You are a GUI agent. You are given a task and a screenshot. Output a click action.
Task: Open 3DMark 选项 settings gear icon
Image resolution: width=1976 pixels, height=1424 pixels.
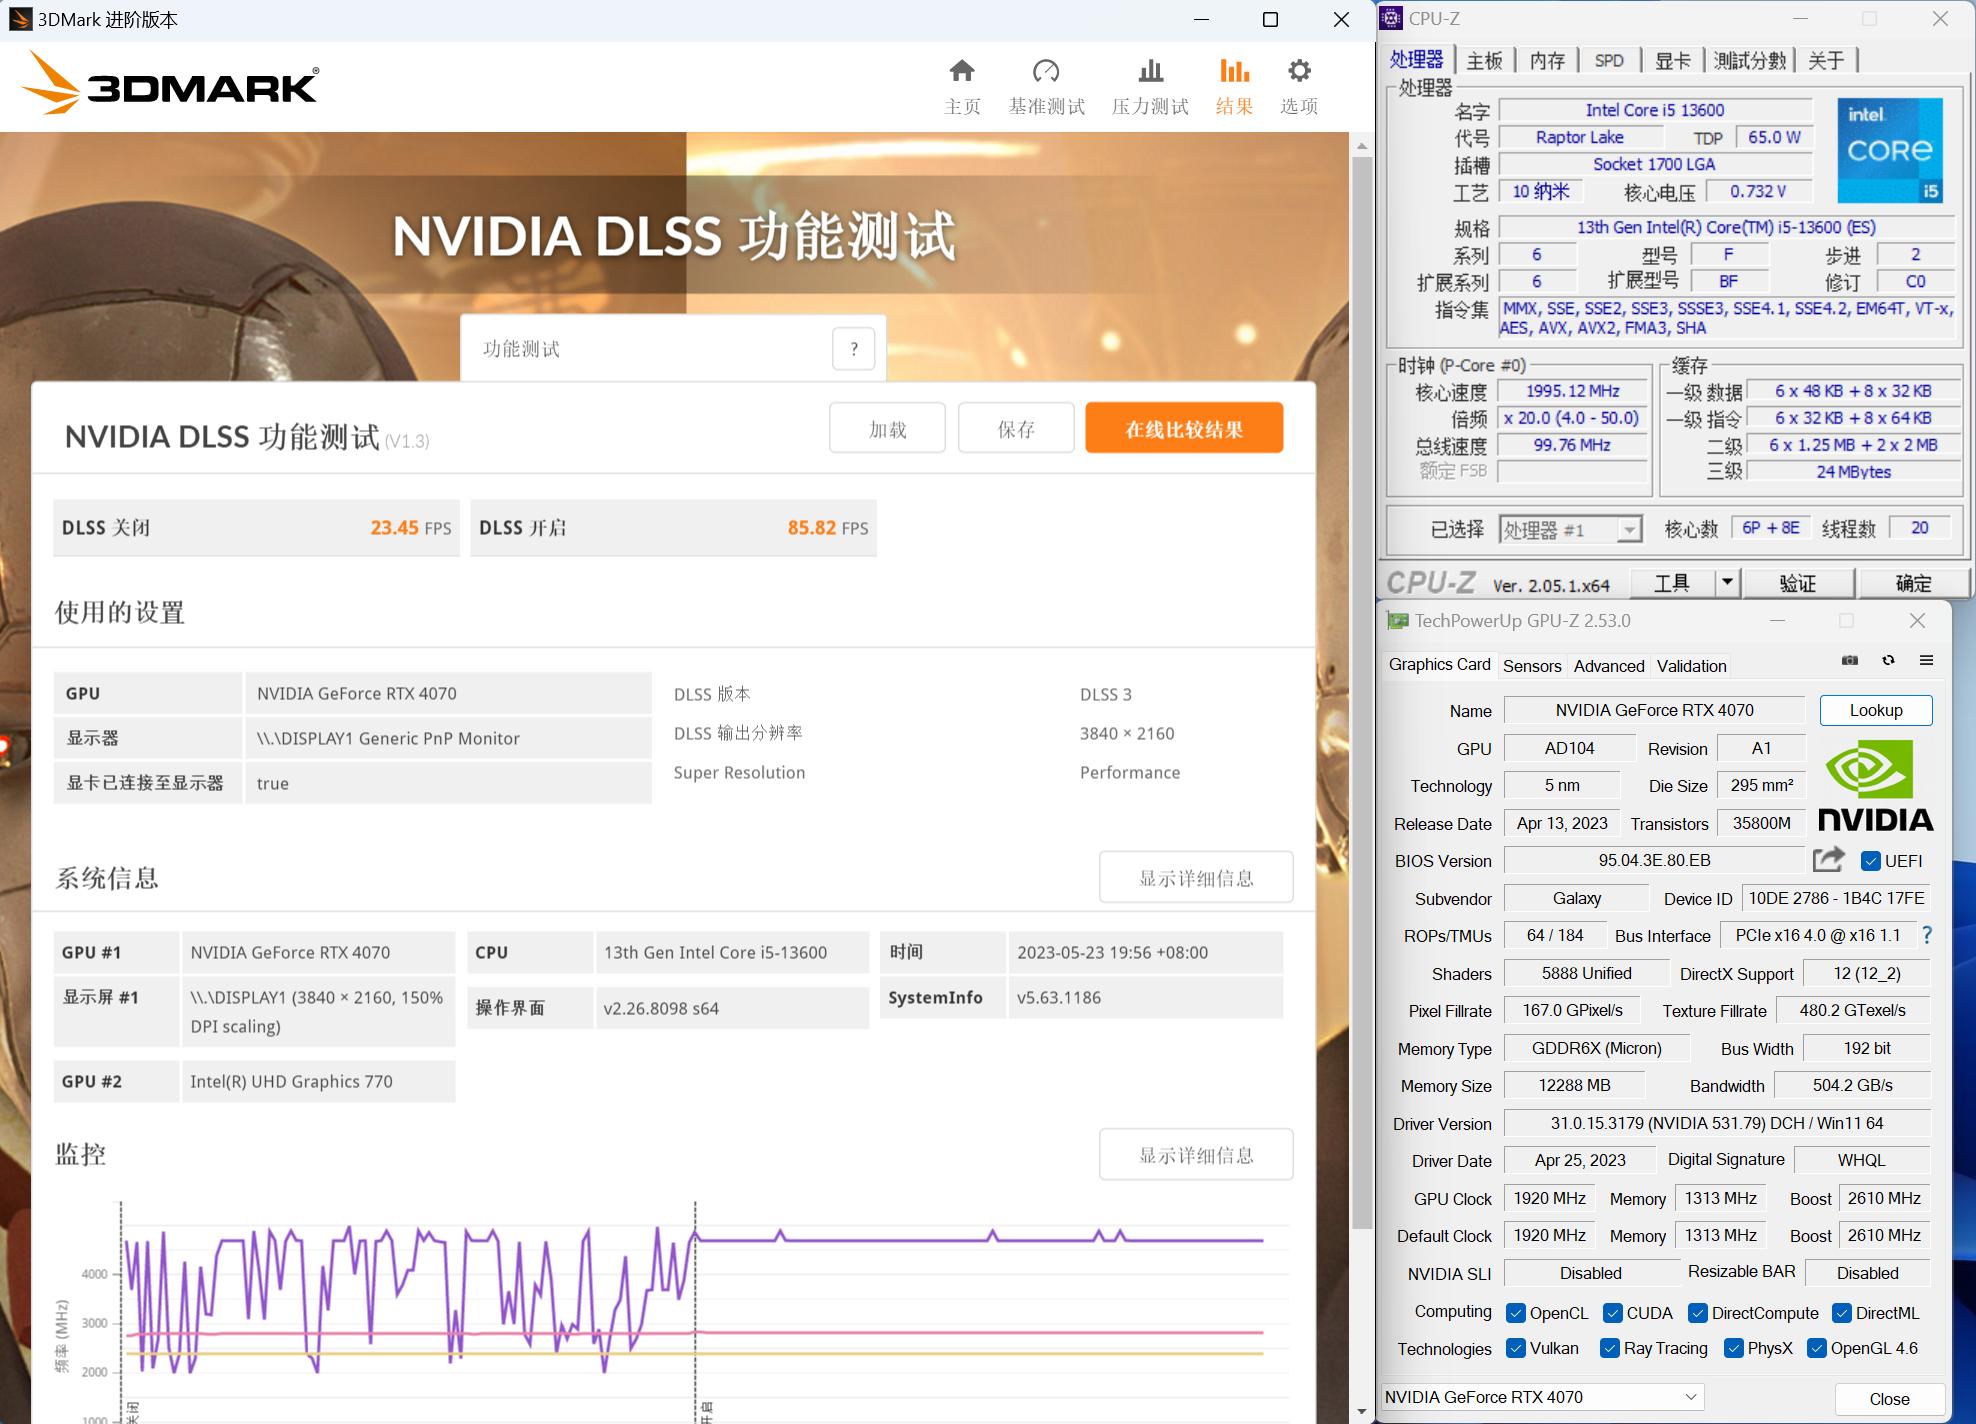pyautogui.click(x=1297, y=71)
